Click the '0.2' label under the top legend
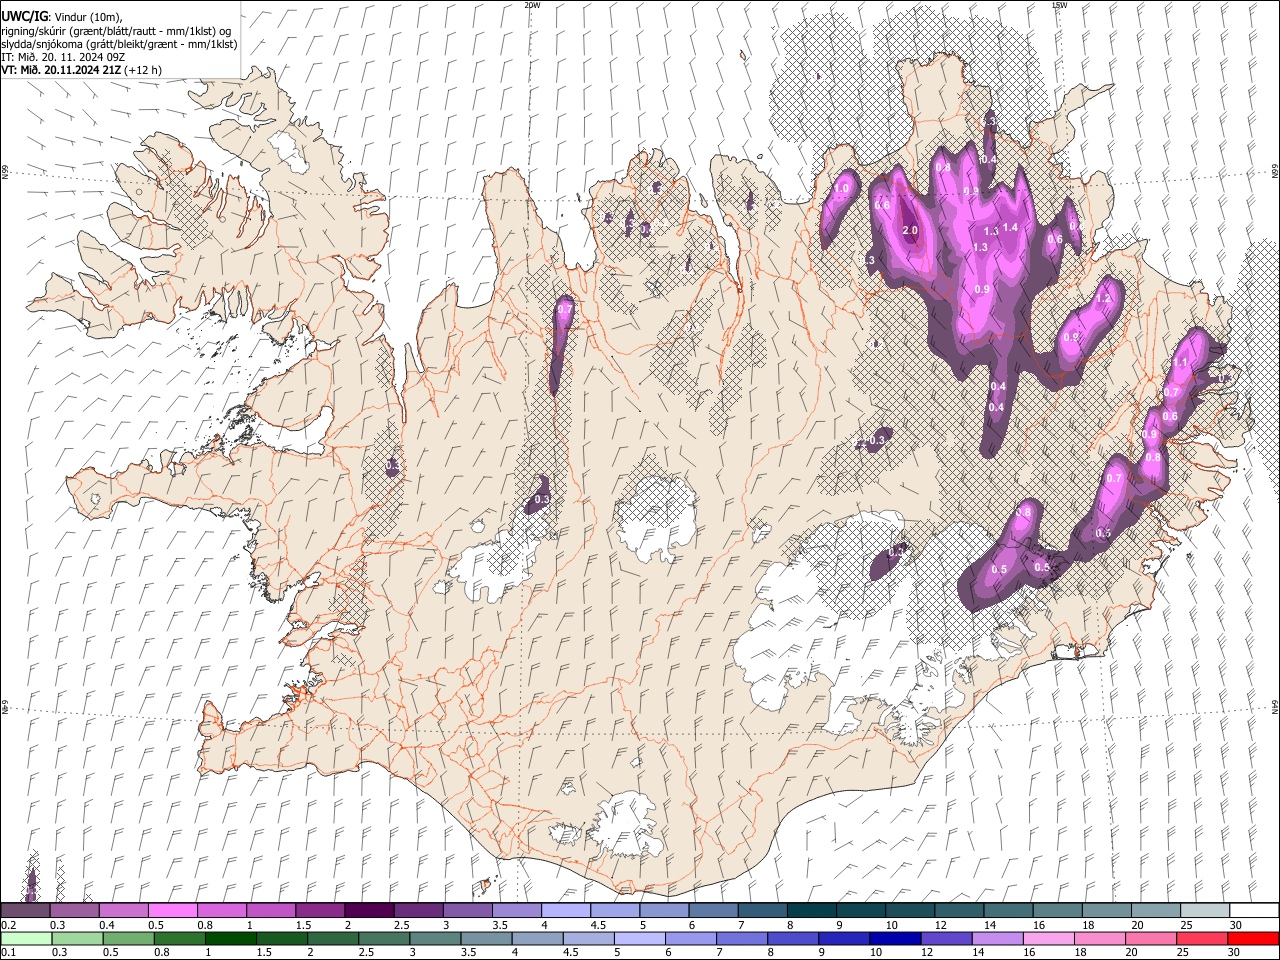This screenshot has width=1280, height=960. [8, 925]
